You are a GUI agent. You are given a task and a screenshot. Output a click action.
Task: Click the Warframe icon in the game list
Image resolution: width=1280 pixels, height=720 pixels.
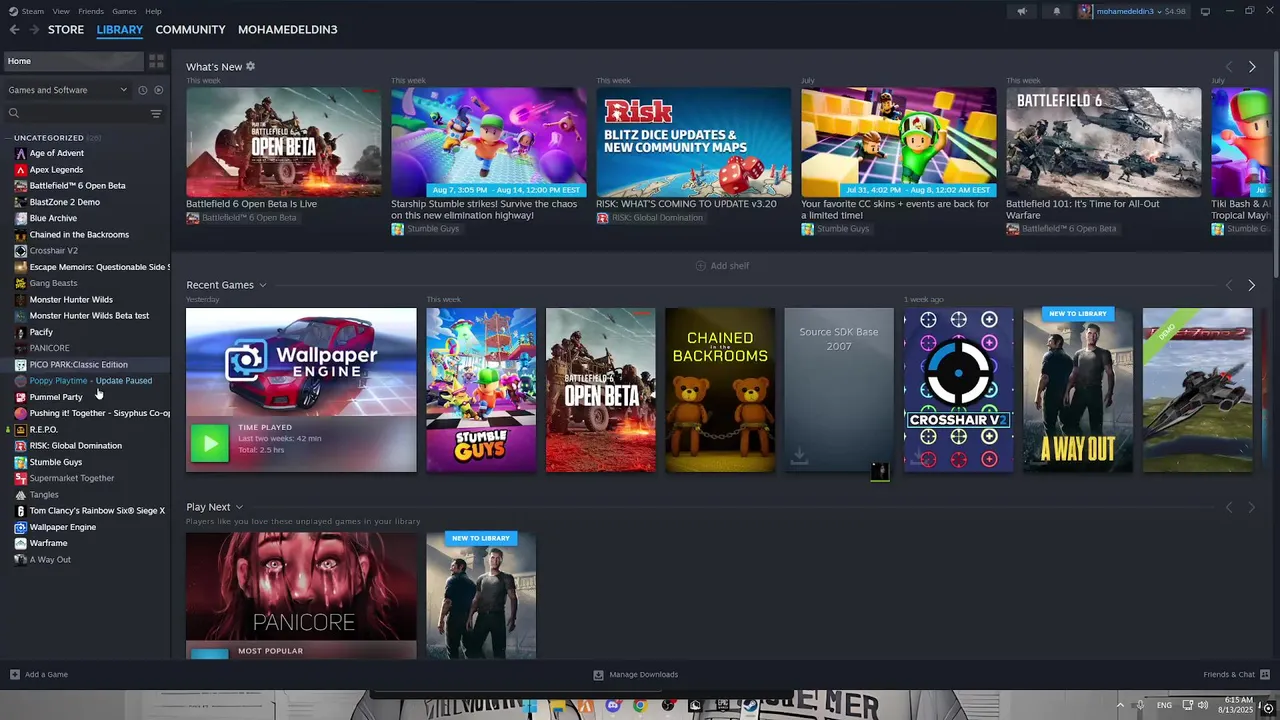[20, 543]
